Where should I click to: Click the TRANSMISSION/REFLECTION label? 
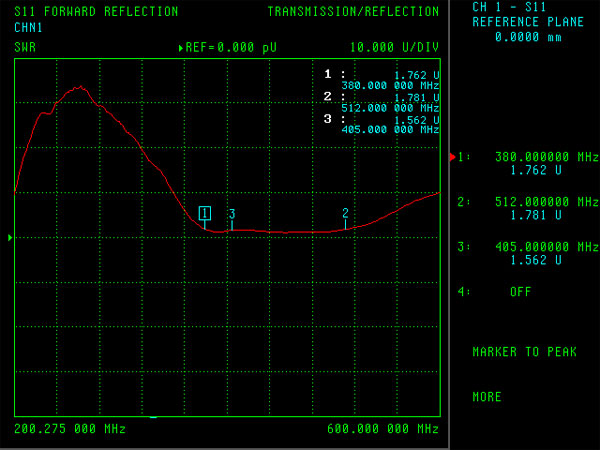353,11
